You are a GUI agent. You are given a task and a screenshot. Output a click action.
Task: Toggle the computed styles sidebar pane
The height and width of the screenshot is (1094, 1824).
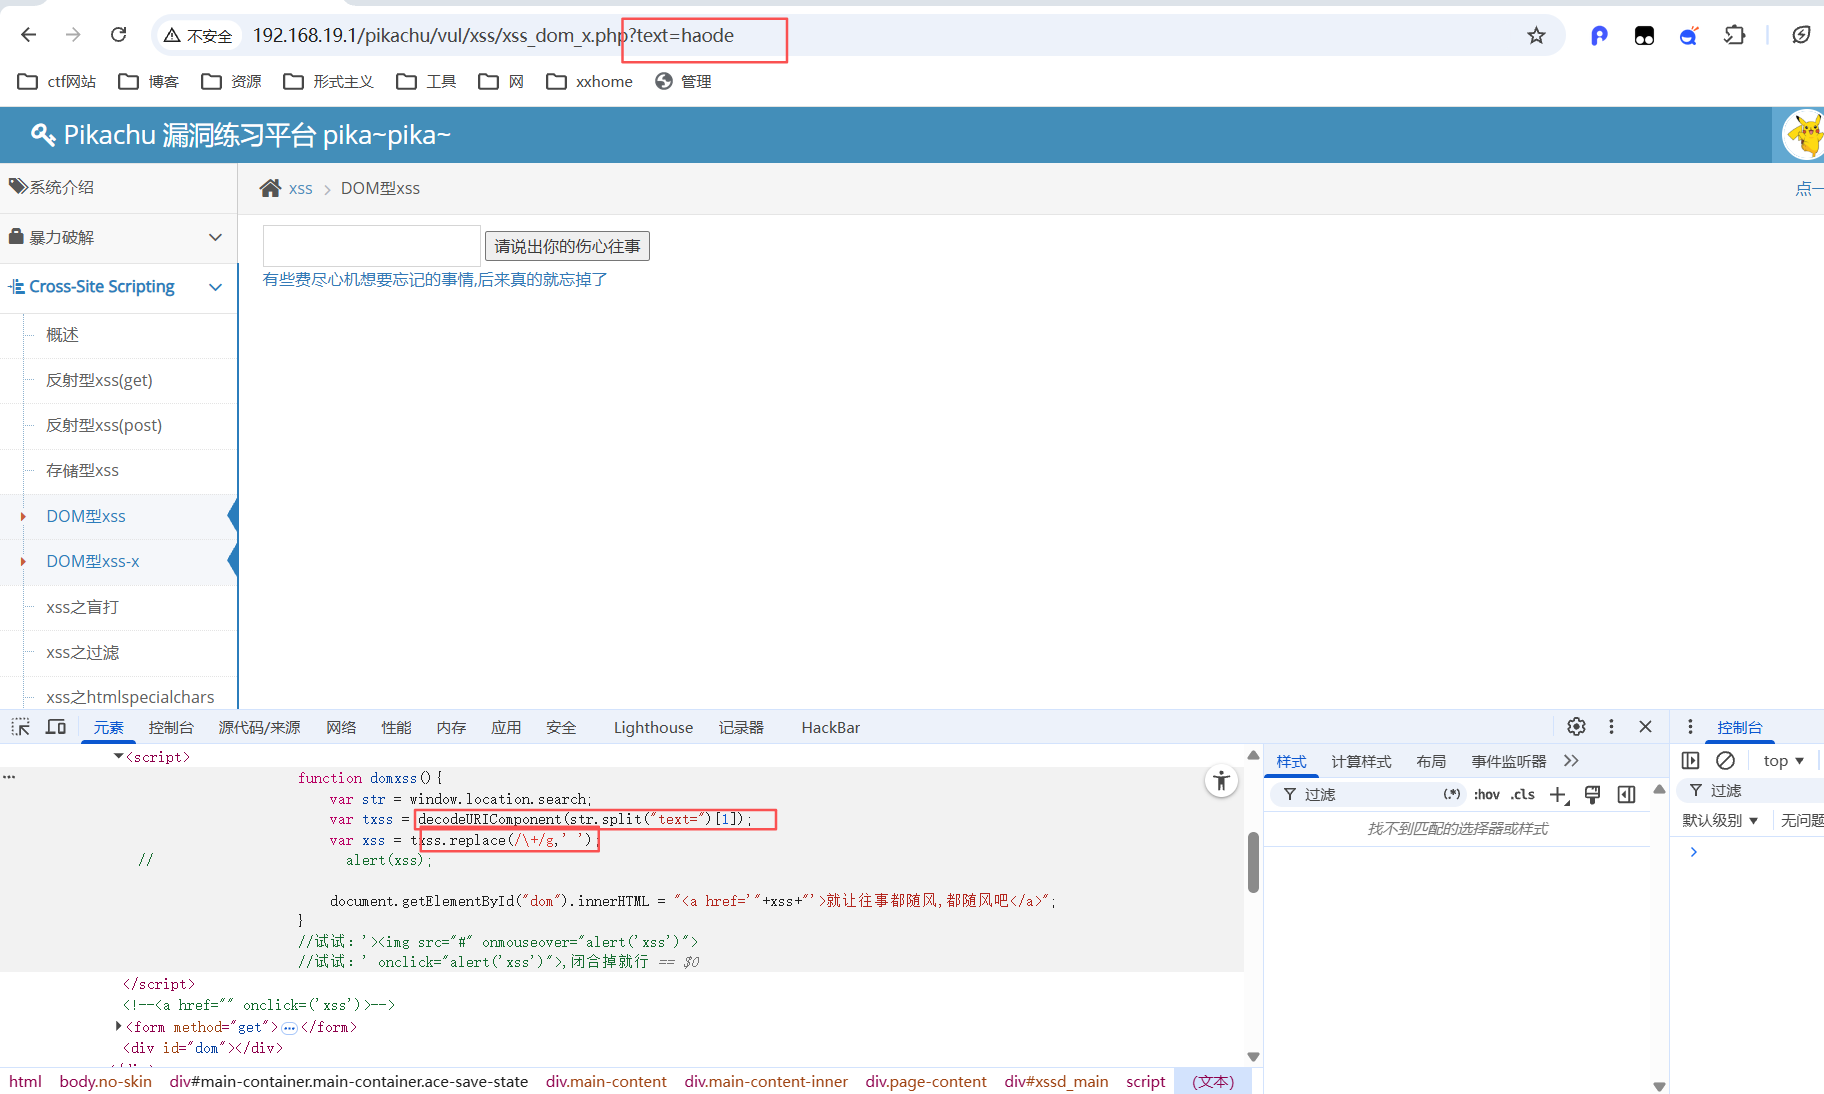pyautogui.click(x=1627, y=795)
